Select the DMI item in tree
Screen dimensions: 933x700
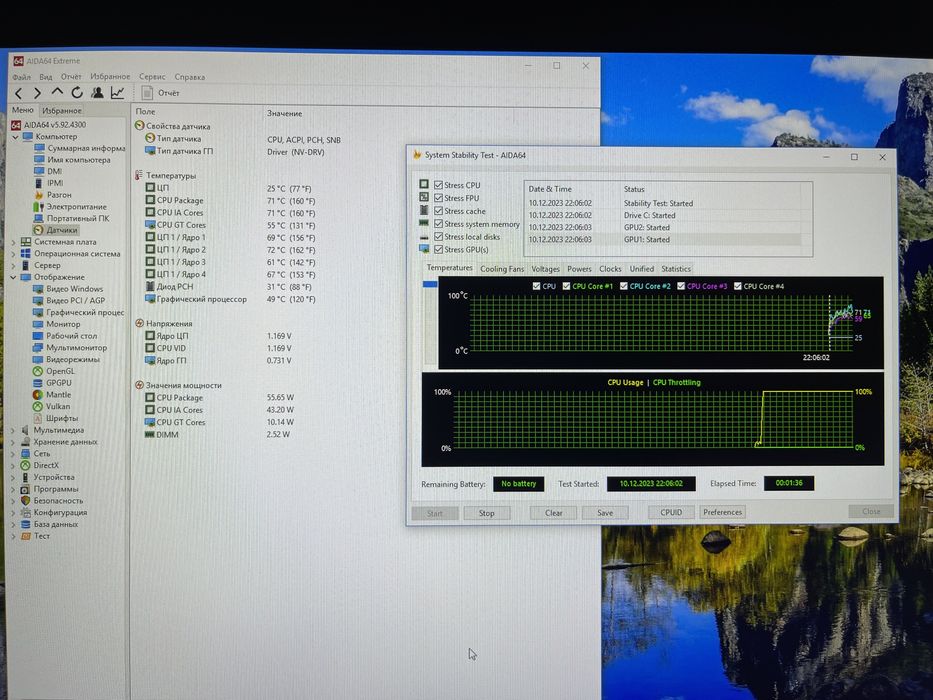48,171
